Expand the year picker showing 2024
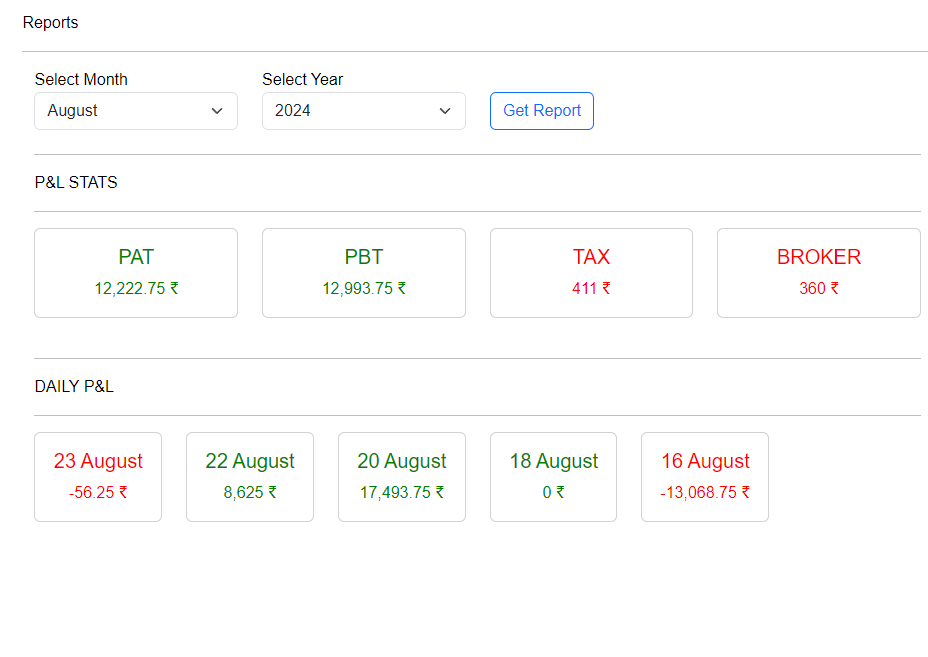 point(363,110)
